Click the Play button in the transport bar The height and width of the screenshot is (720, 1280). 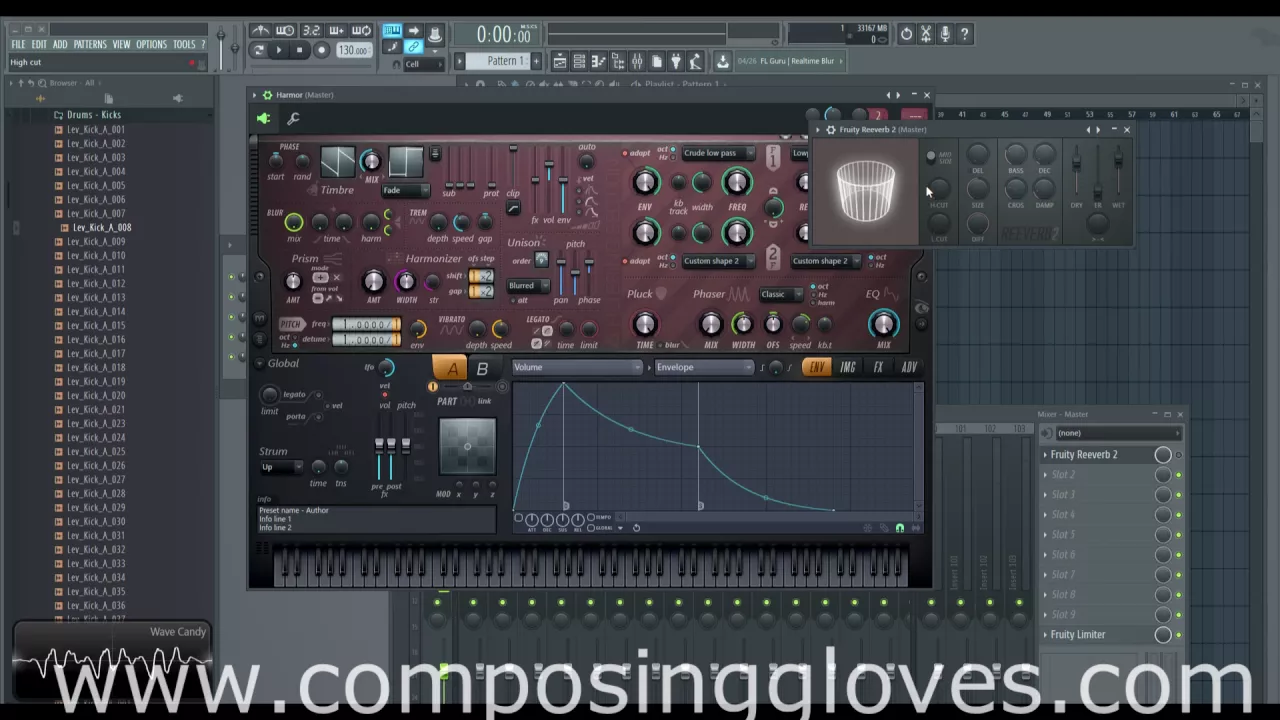click(x=279, y=50)
